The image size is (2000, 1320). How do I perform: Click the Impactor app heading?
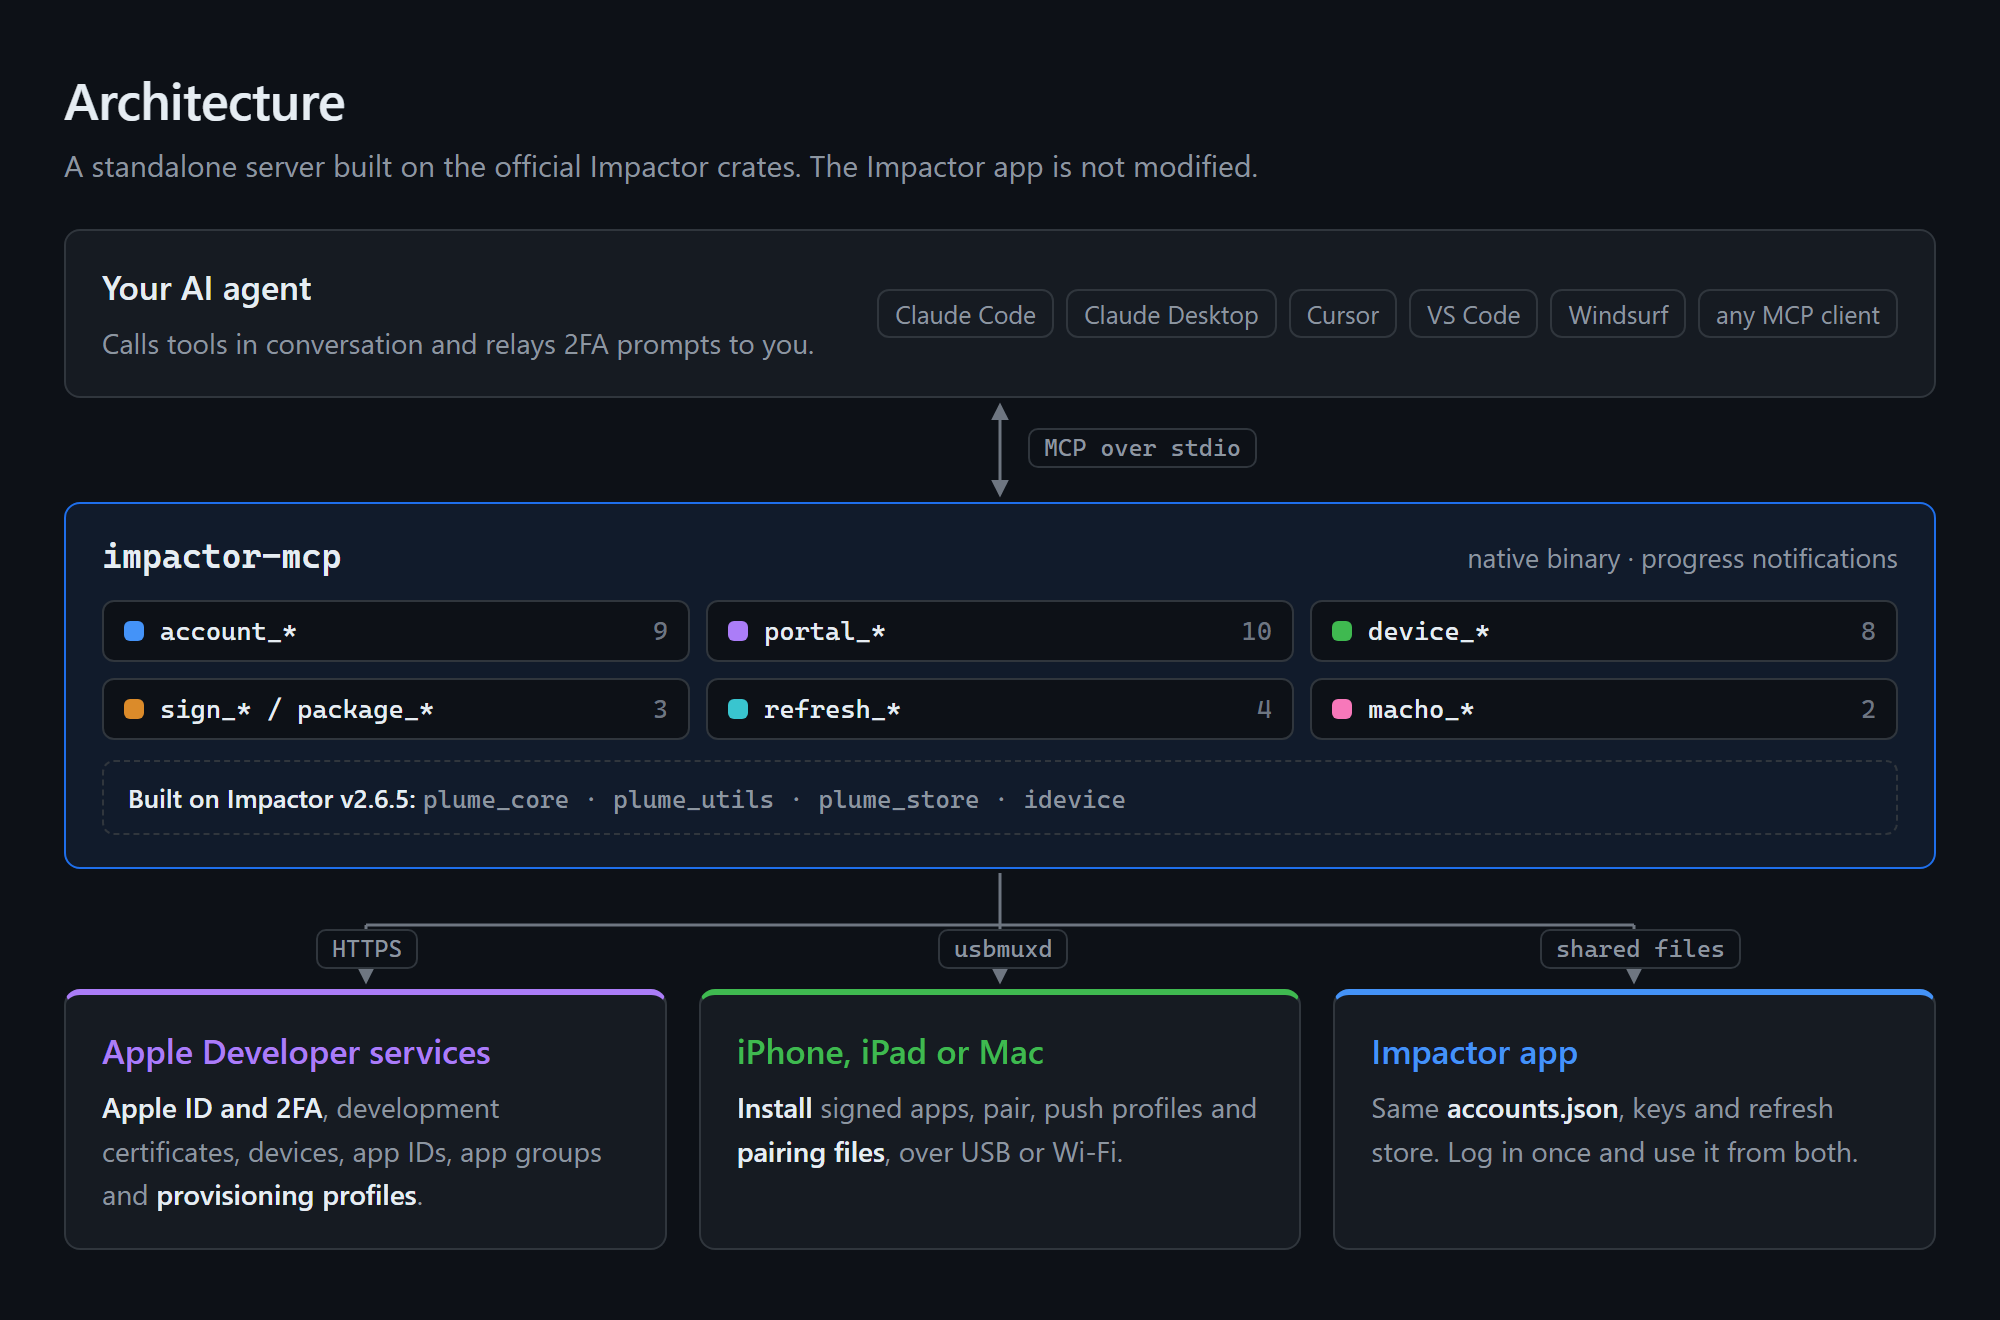1474,1053
